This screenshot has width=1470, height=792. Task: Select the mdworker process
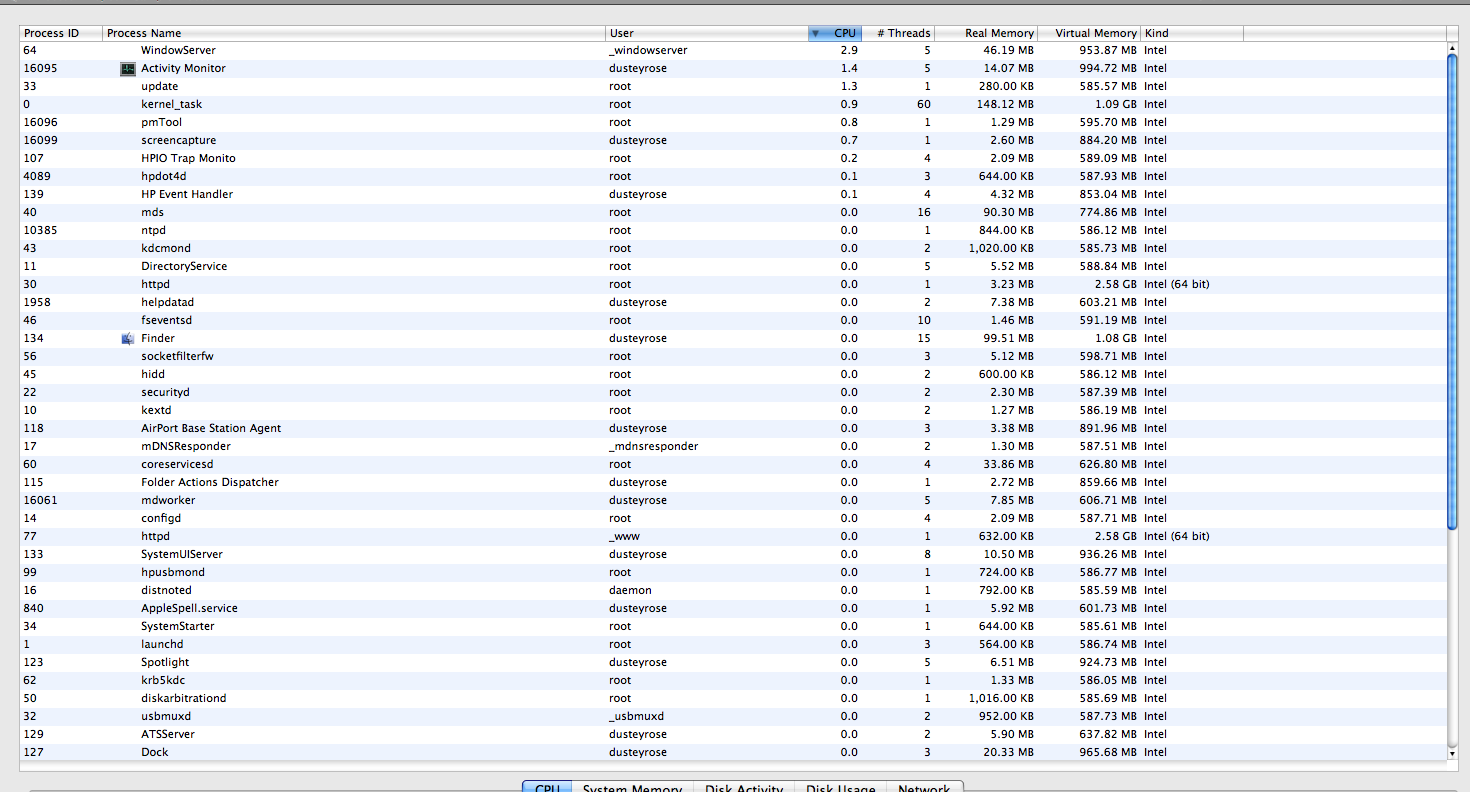733,500
